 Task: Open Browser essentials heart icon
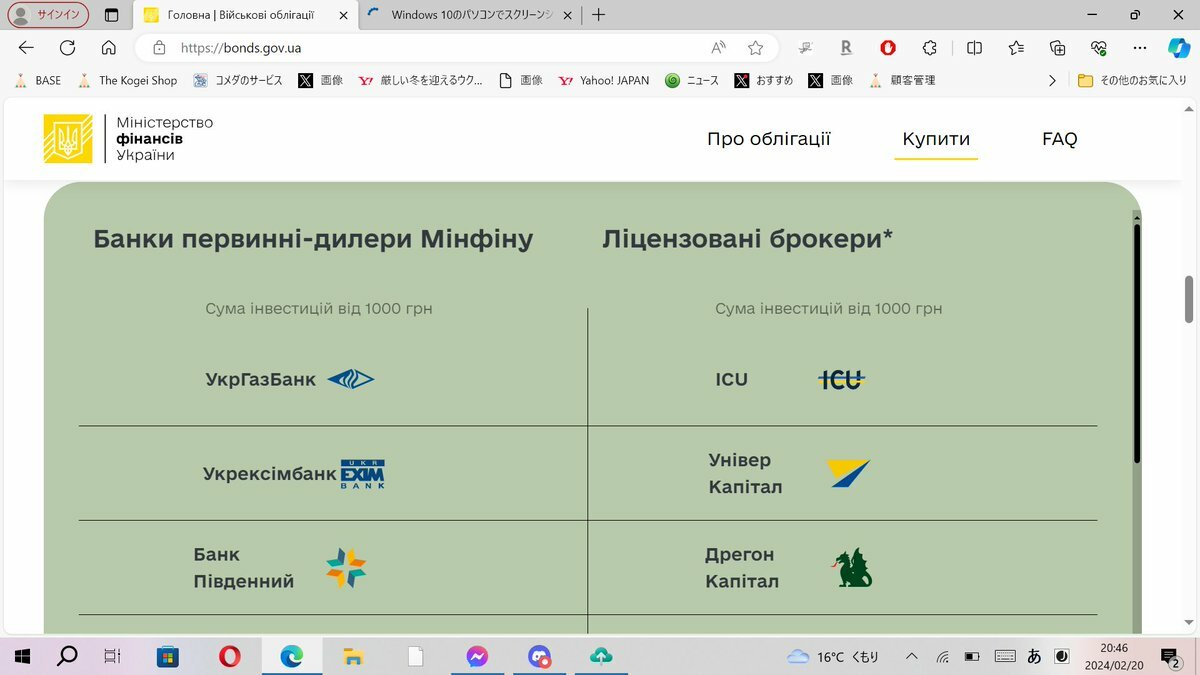coord(1099,47)
